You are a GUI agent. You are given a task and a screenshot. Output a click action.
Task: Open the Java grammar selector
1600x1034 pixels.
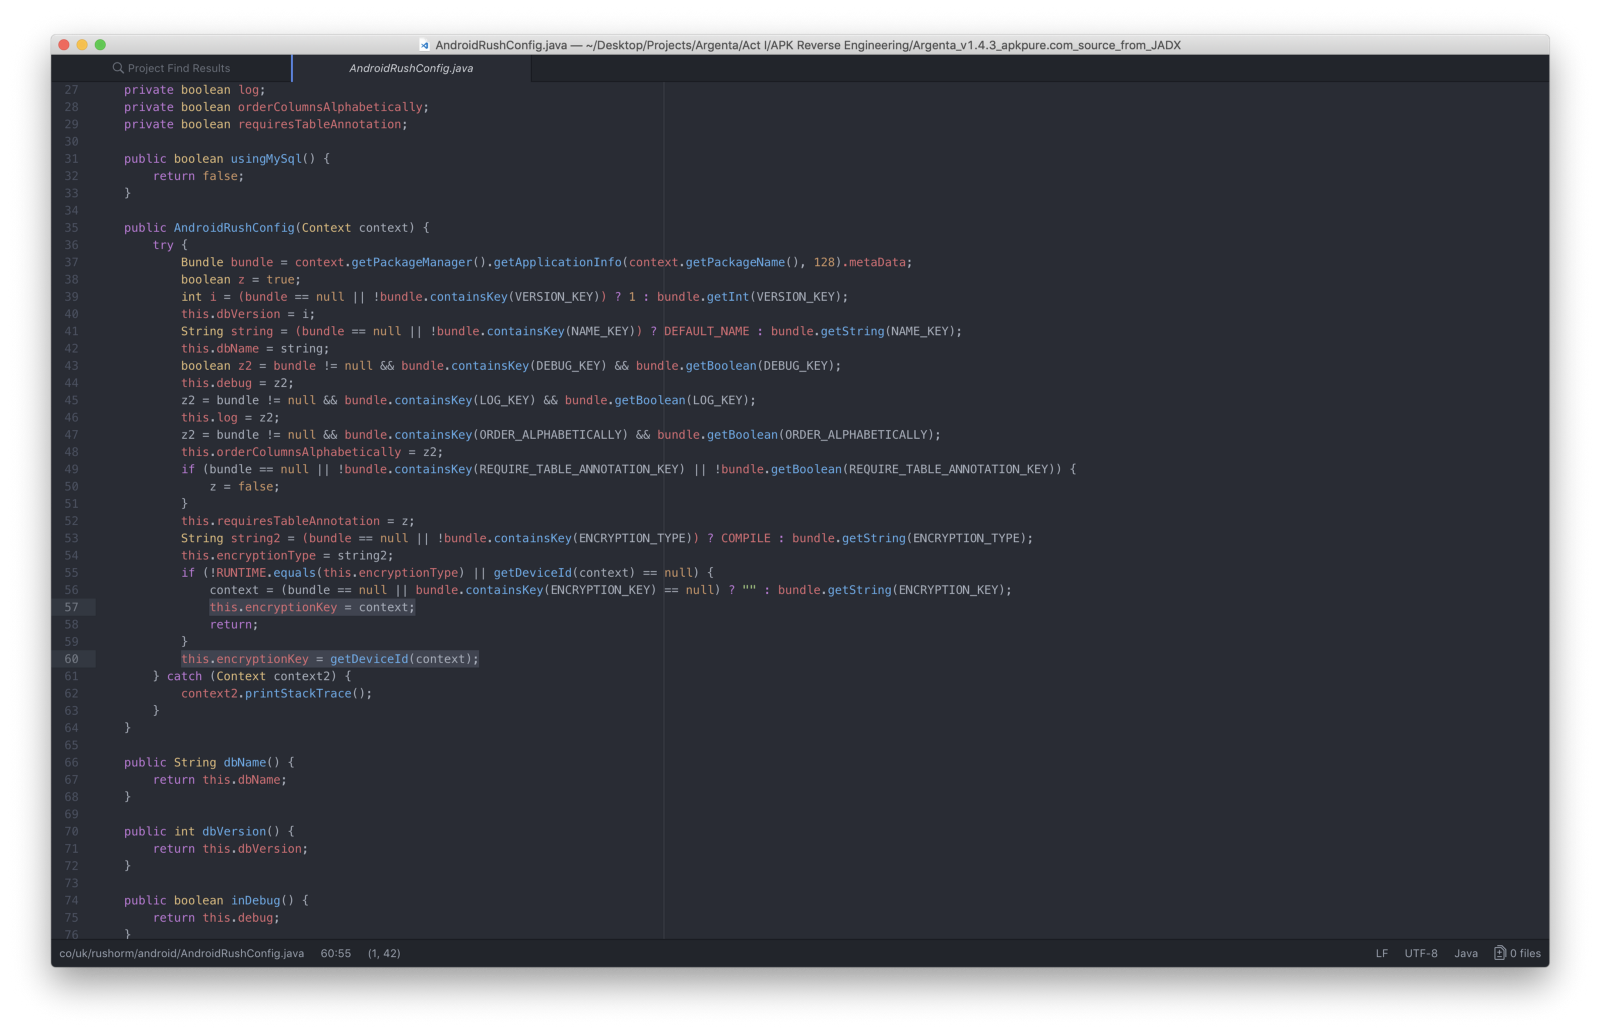click(1466, 953)
